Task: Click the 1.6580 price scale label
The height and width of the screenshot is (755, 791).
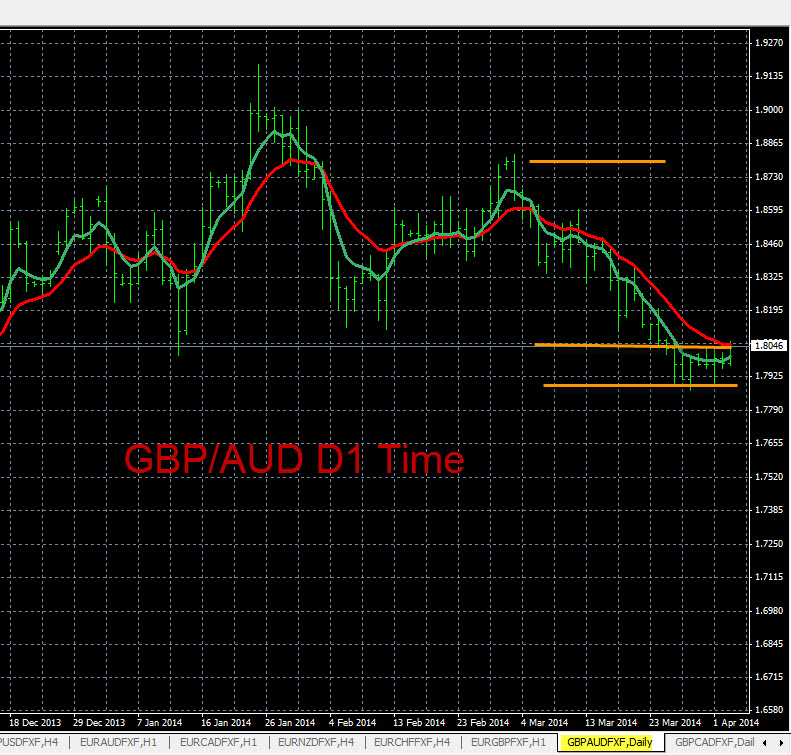Action: coord(769,710)
